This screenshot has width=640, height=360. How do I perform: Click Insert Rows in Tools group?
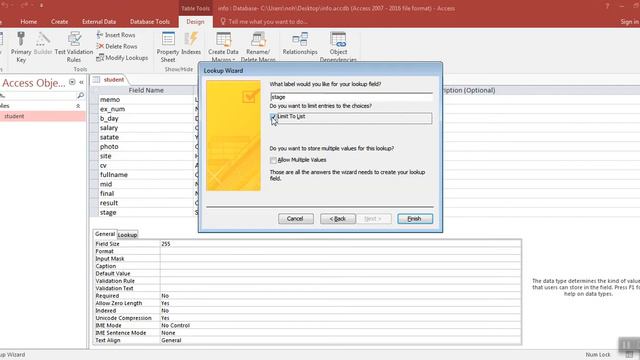click(x=116, y=35)
